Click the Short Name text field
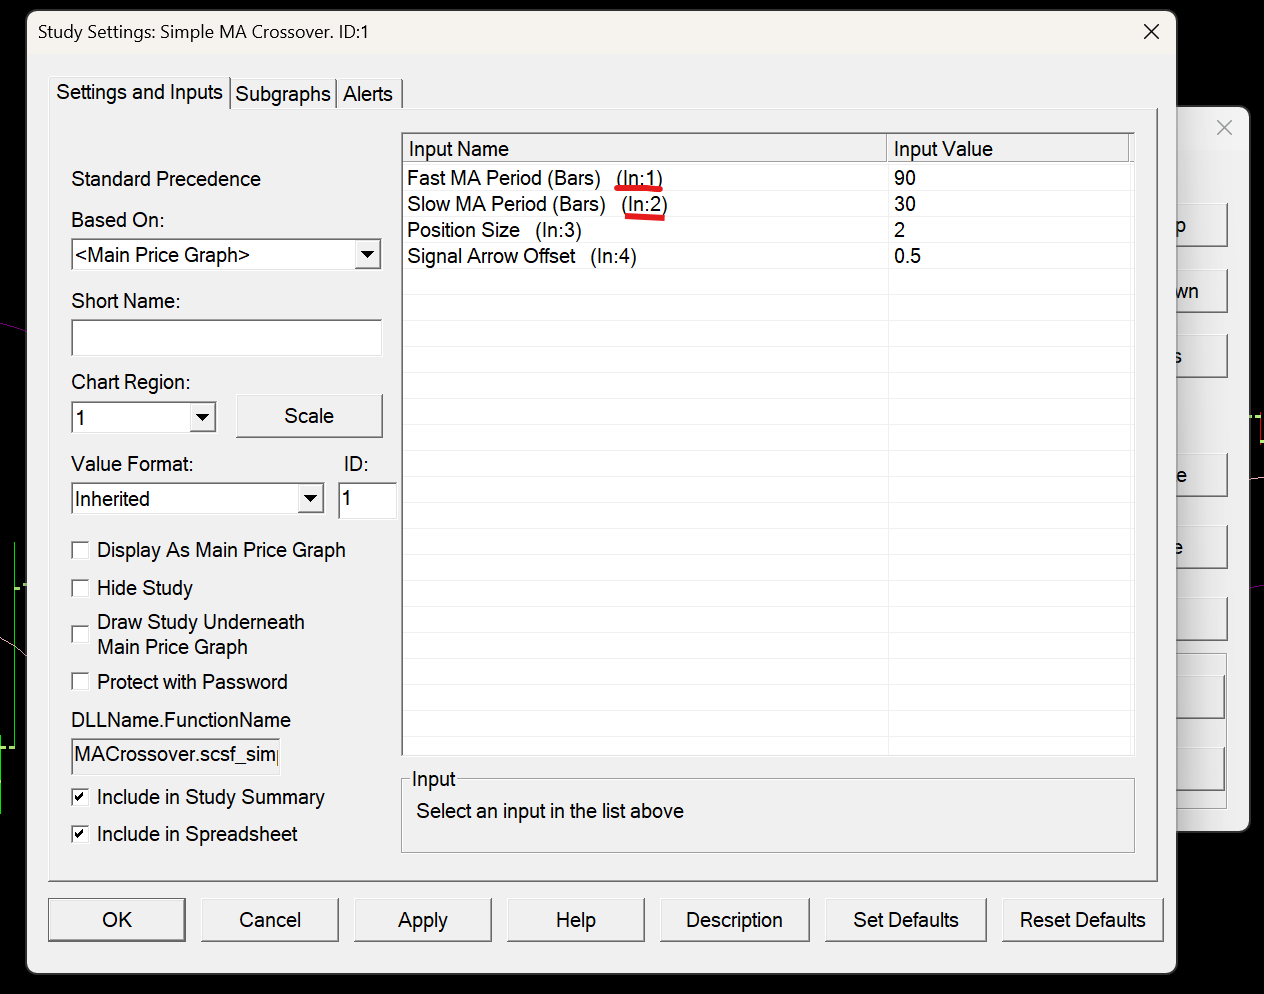 click(x=226, y=338)
